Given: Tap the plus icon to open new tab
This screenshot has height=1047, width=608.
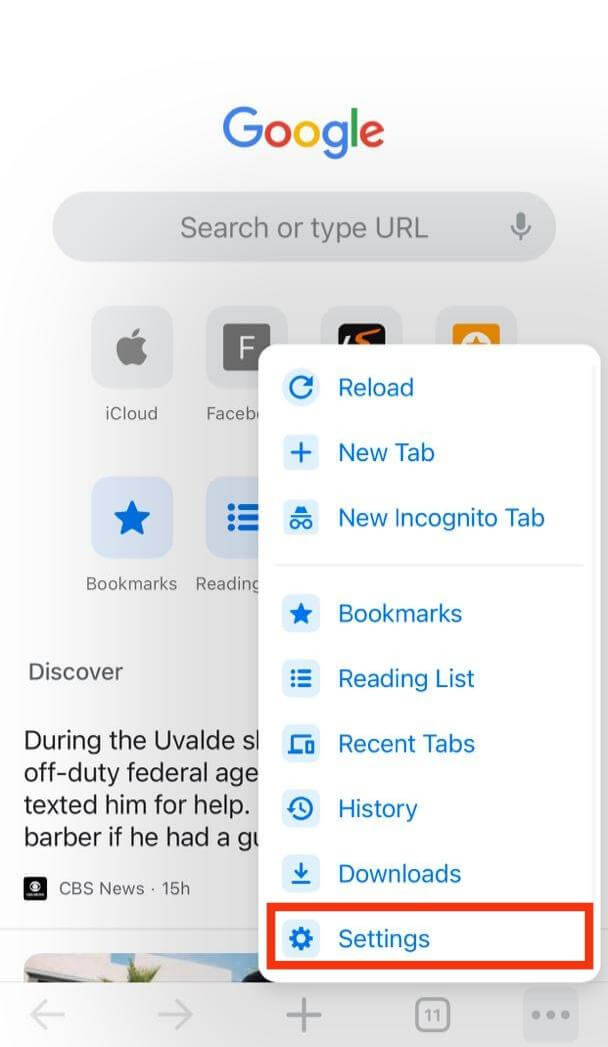Looking at the screenshot, I should tap(303, 1014).
